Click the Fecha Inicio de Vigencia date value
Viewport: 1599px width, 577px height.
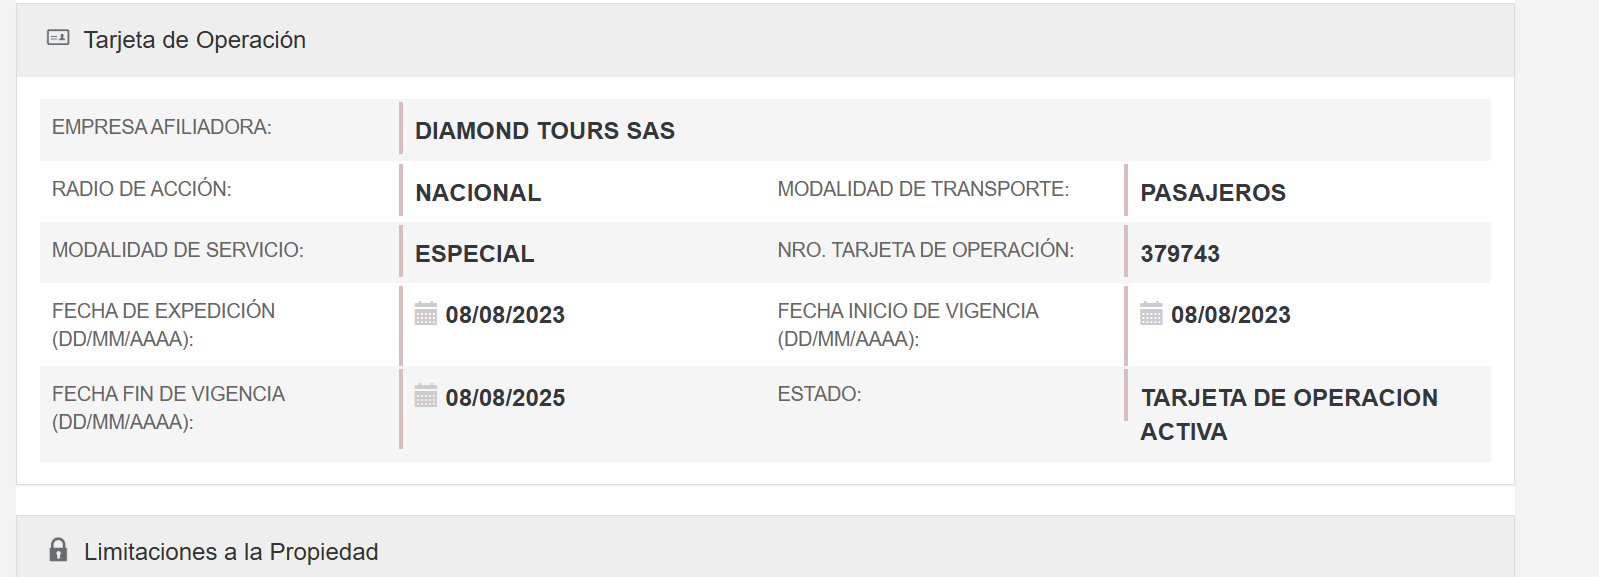(1231, 315)
